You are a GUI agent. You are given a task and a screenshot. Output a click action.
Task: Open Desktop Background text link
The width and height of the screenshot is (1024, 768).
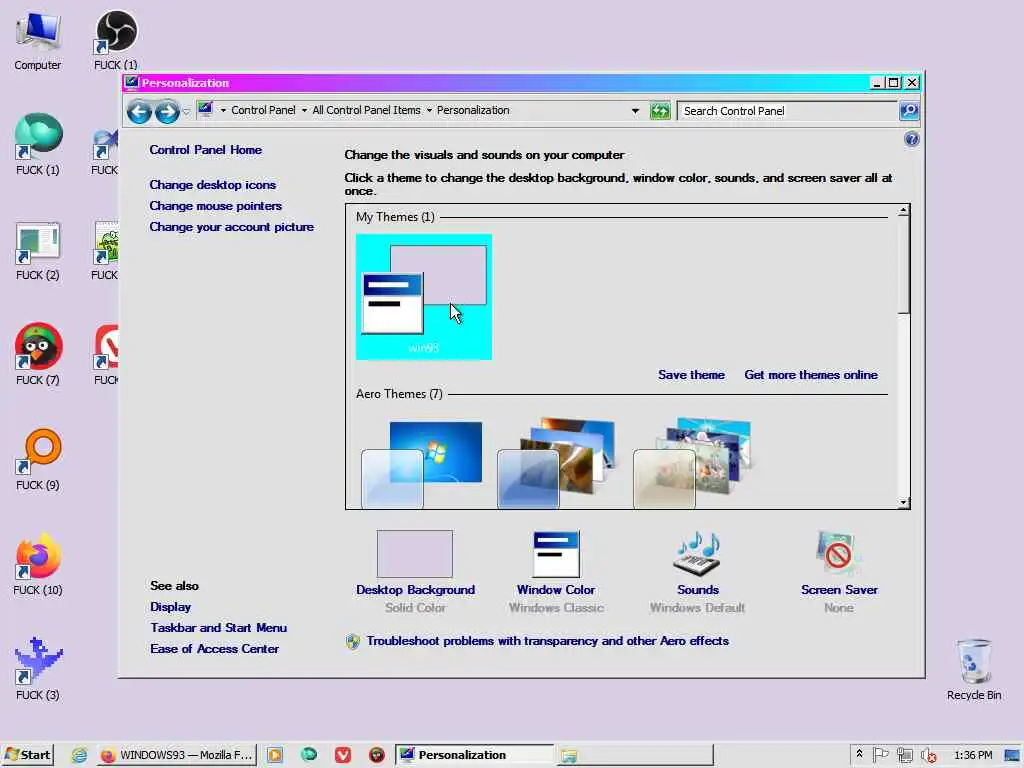[415, 590]
